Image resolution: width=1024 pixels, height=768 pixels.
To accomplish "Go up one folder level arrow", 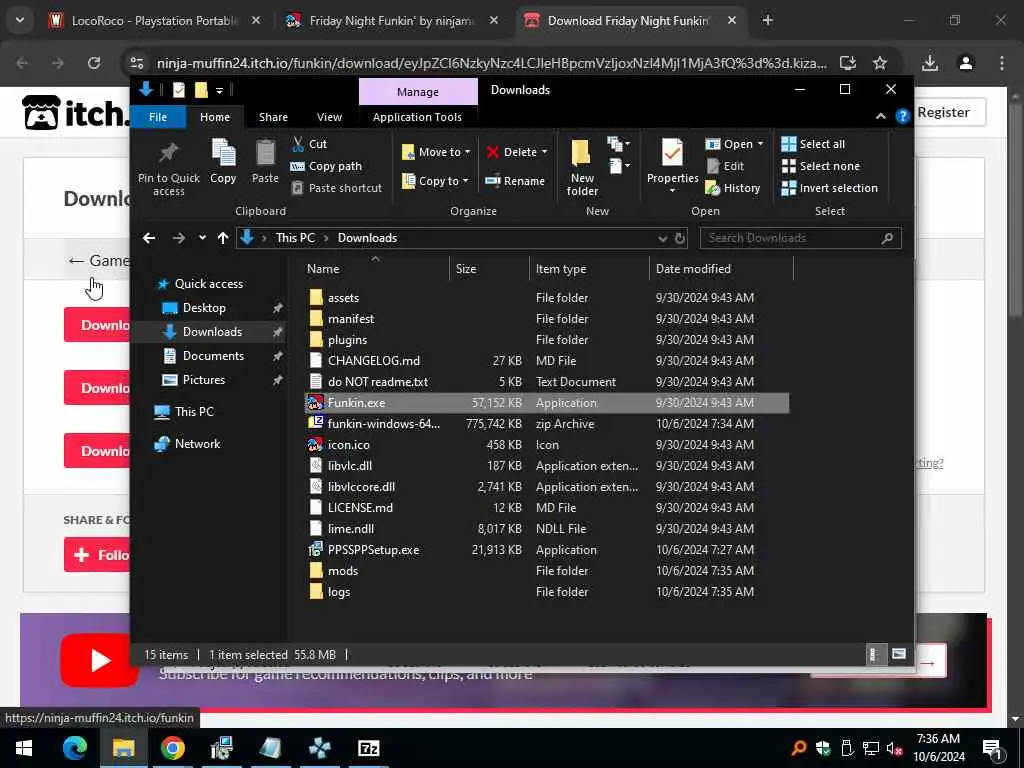I will [x=223, y=238].
